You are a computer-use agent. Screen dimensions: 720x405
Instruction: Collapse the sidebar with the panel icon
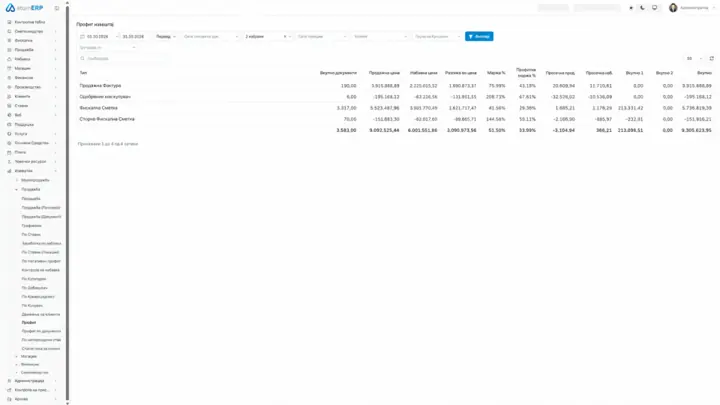coord(57,8)
